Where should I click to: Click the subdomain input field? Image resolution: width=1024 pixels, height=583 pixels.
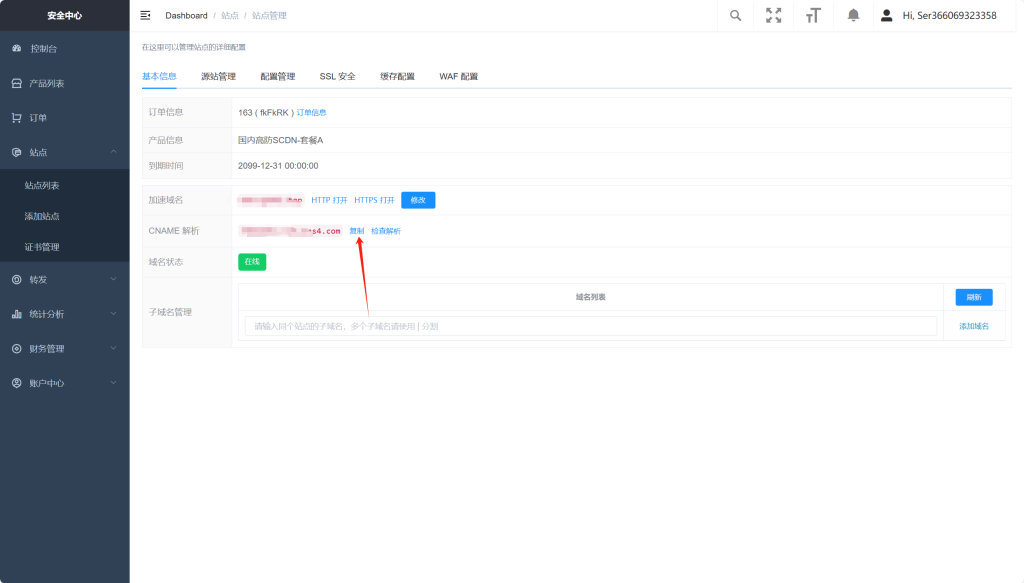pos(590,326)
